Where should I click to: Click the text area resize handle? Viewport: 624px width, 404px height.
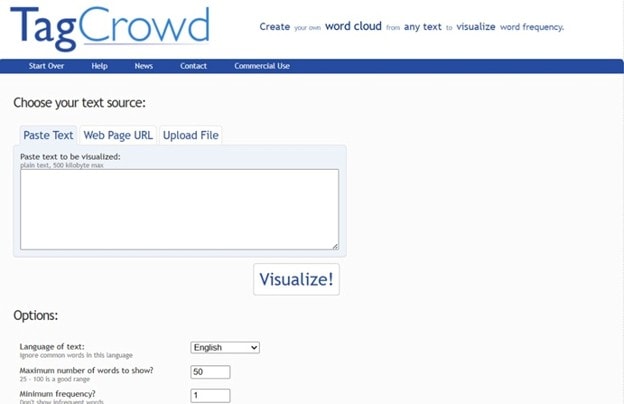335,246
